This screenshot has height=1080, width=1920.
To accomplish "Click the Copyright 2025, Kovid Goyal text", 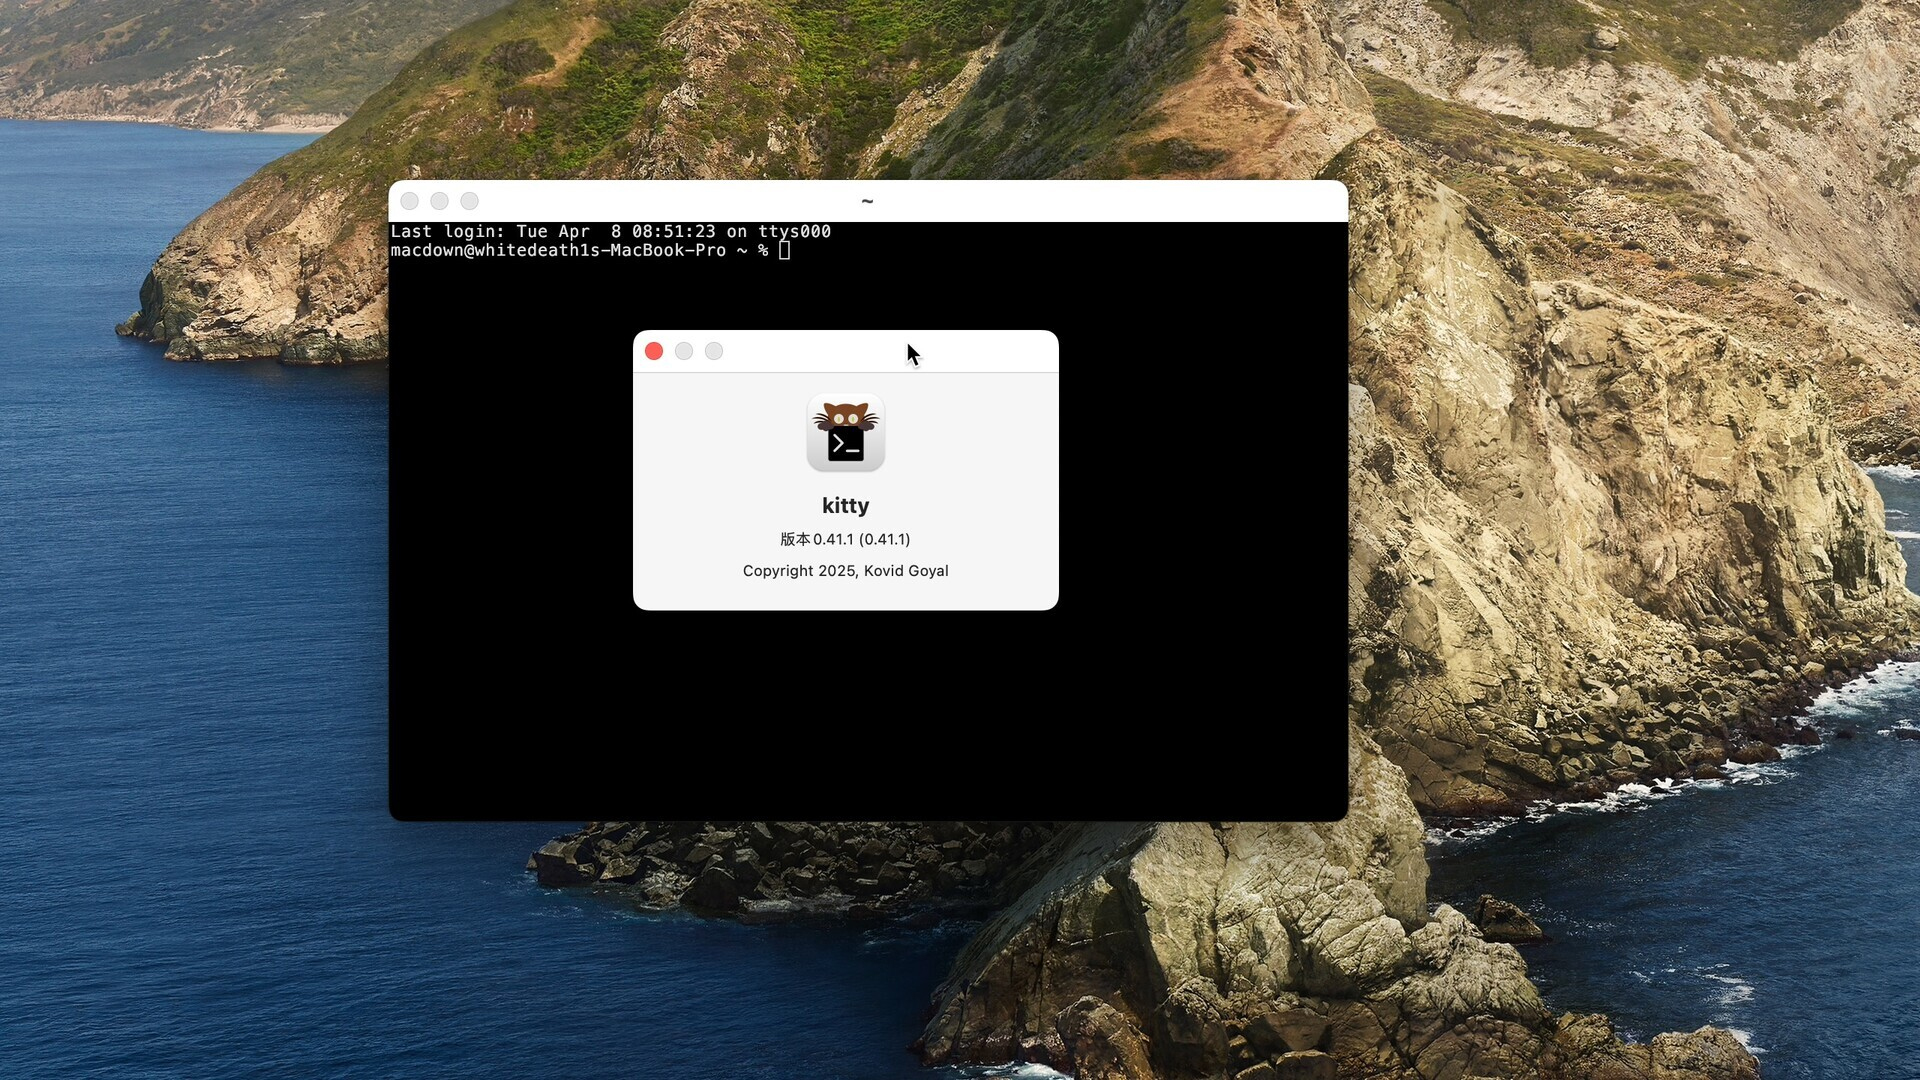I will (846, 571).
